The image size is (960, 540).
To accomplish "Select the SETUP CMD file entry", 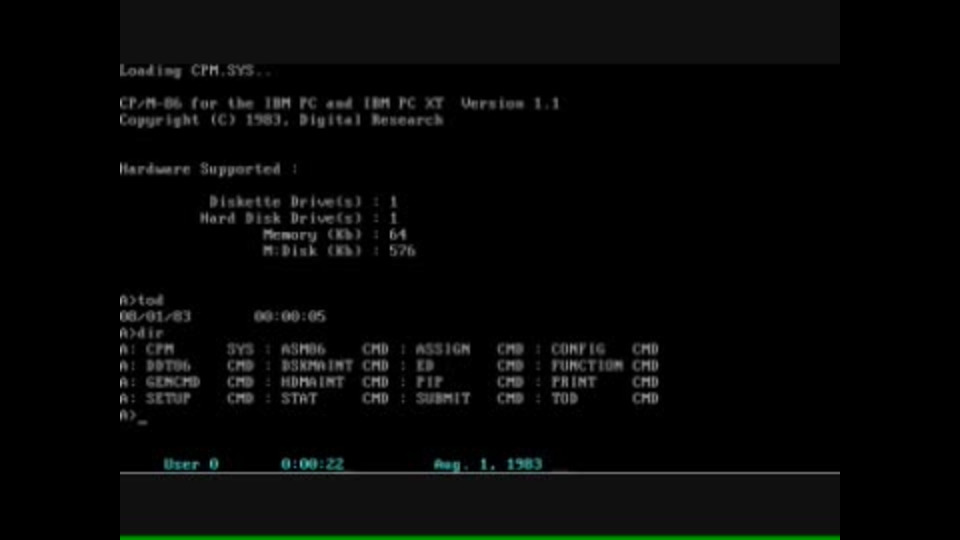I will tap(200, 399).
